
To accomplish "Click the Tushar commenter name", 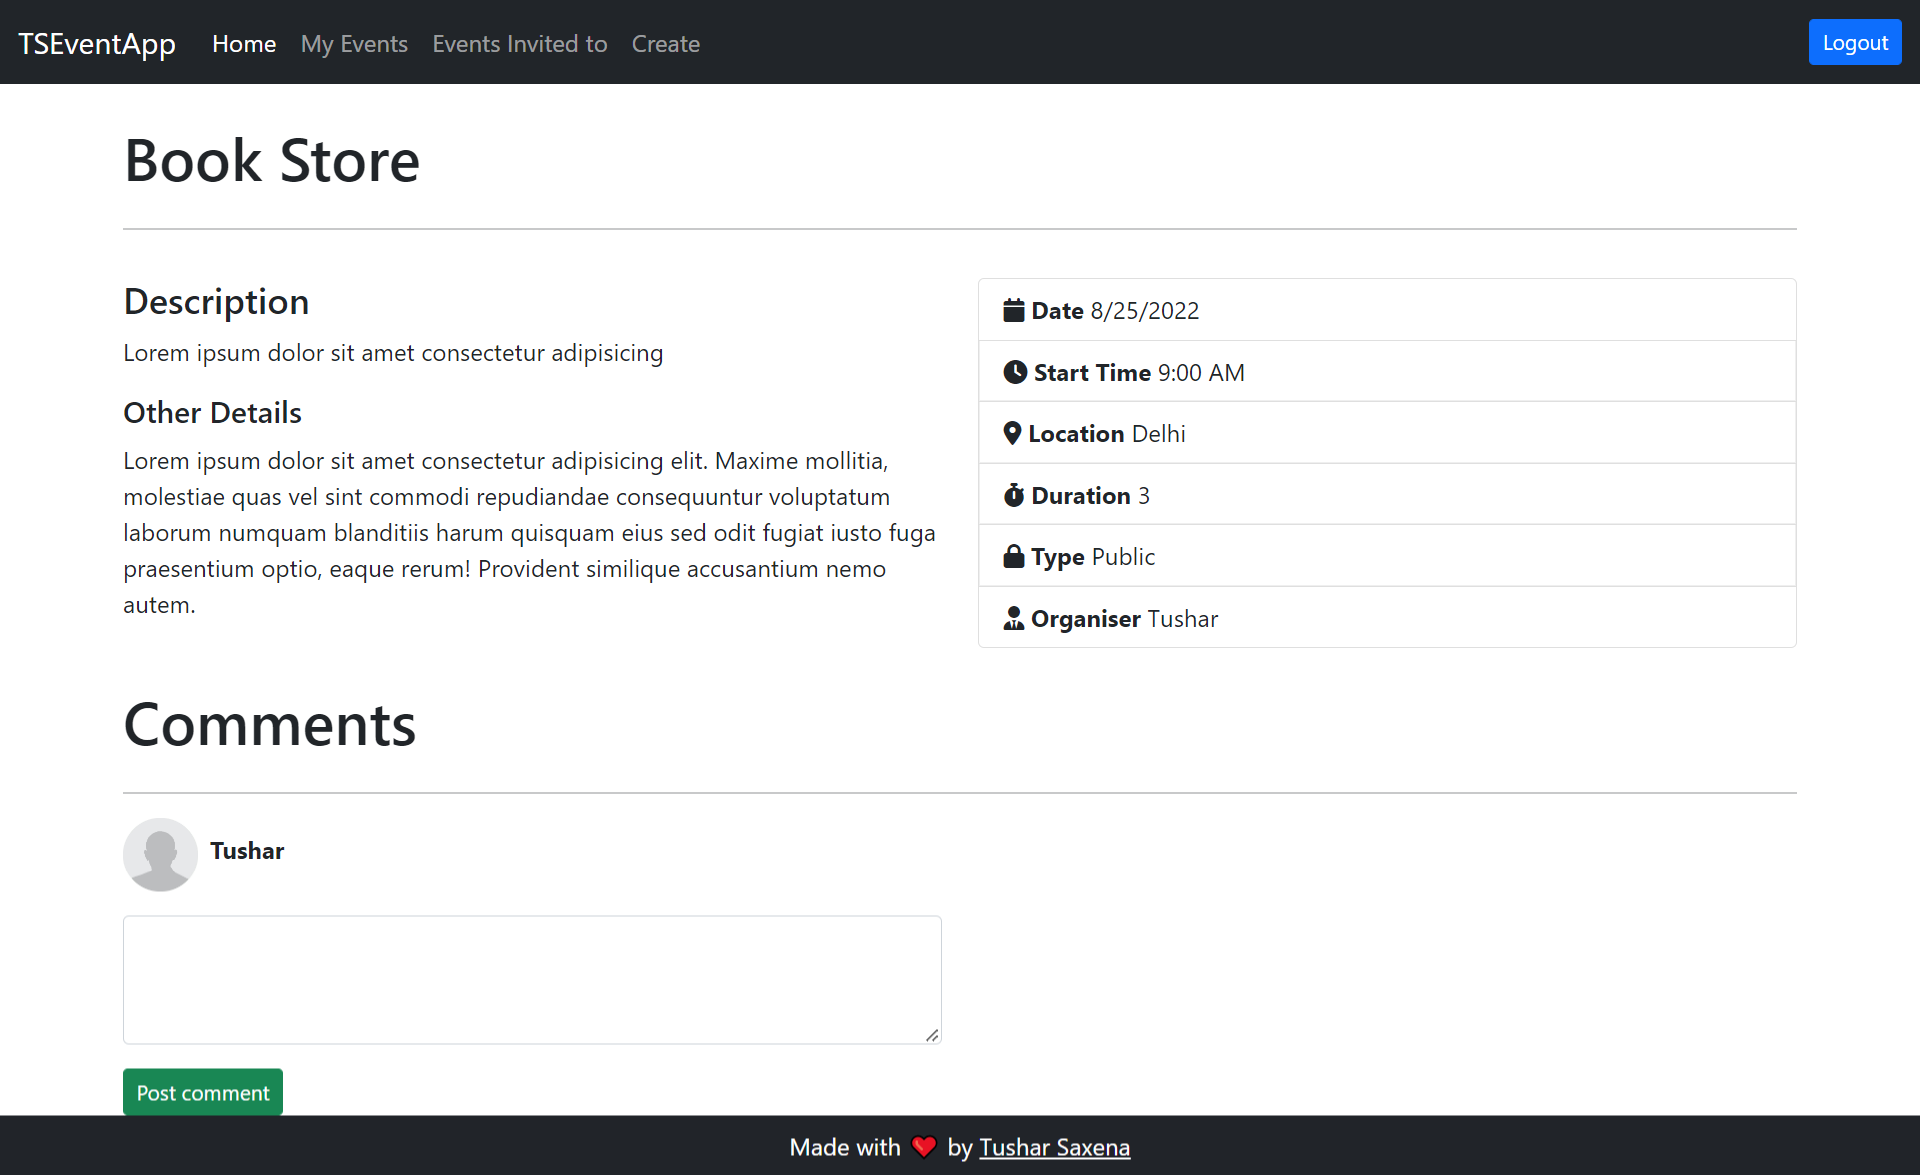I will [247, 851].
